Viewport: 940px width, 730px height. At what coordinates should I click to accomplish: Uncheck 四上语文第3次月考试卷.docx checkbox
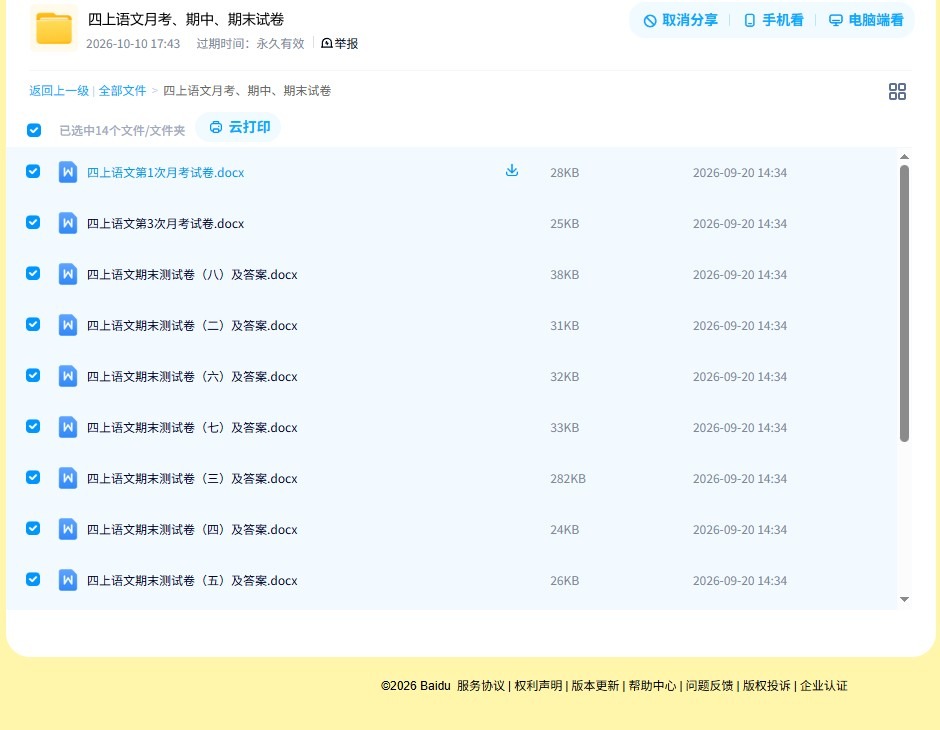coord(33,222)
